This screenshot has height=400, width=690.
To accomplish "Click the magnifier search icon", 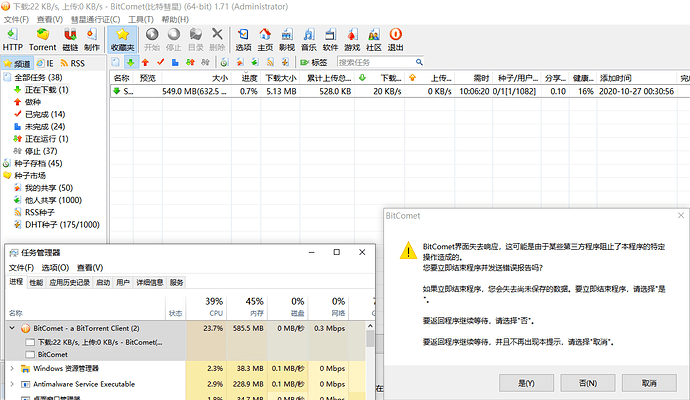I will pos(419,62).
